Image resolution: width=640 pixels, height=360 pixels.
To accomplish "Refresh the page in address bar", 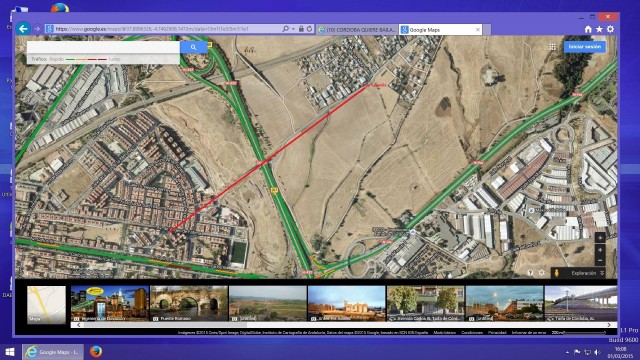I will click(x=309, y=29).
